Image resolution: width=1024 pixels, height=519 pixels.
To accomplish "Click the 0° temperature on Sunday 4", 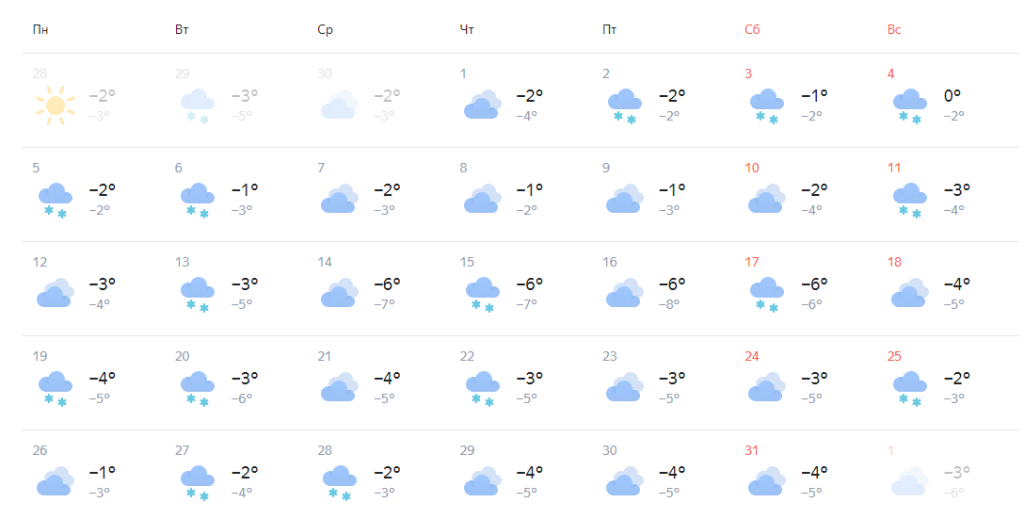I will click(x=952, y=96).
